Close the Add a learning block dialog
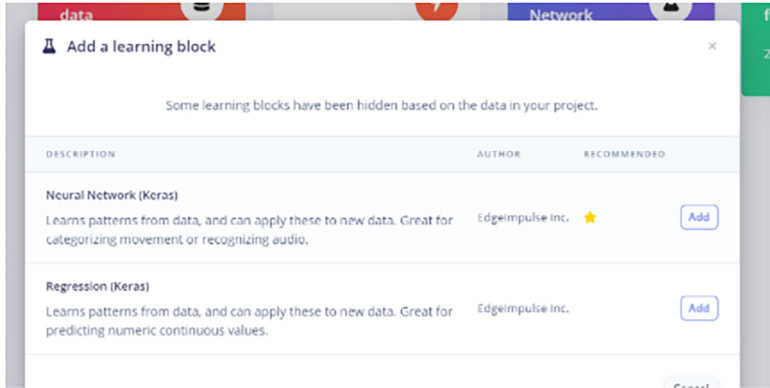This screenshot has width=770, height=388. coord(712,46)
